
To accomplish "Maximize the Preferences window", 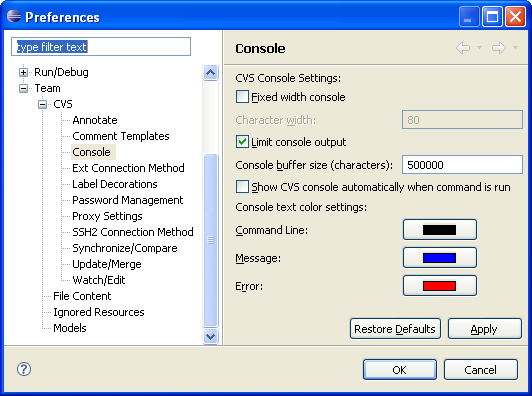I will coord(492,17).
